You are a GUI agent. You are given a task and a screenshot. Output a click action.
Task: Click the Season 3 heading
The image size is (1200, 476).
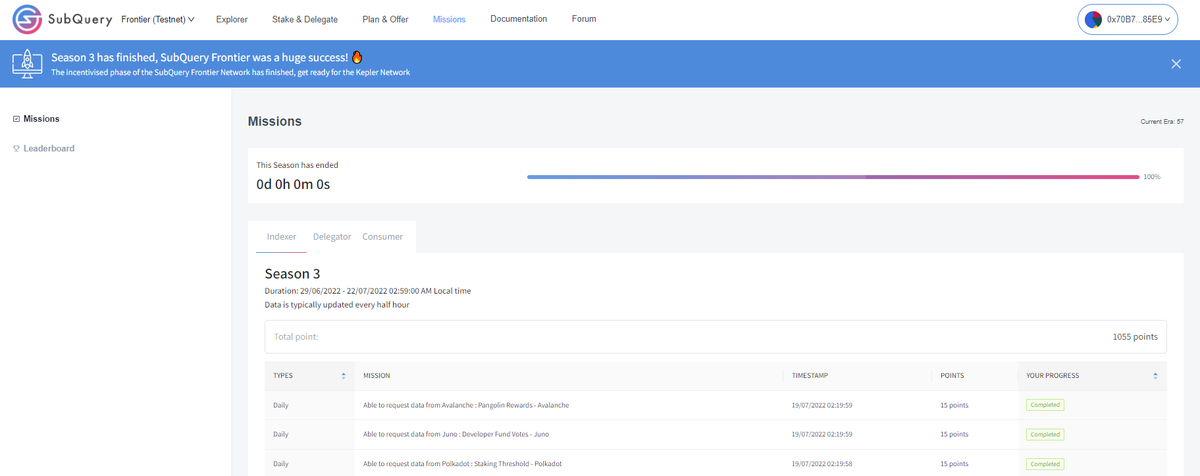tap(292, 274)
